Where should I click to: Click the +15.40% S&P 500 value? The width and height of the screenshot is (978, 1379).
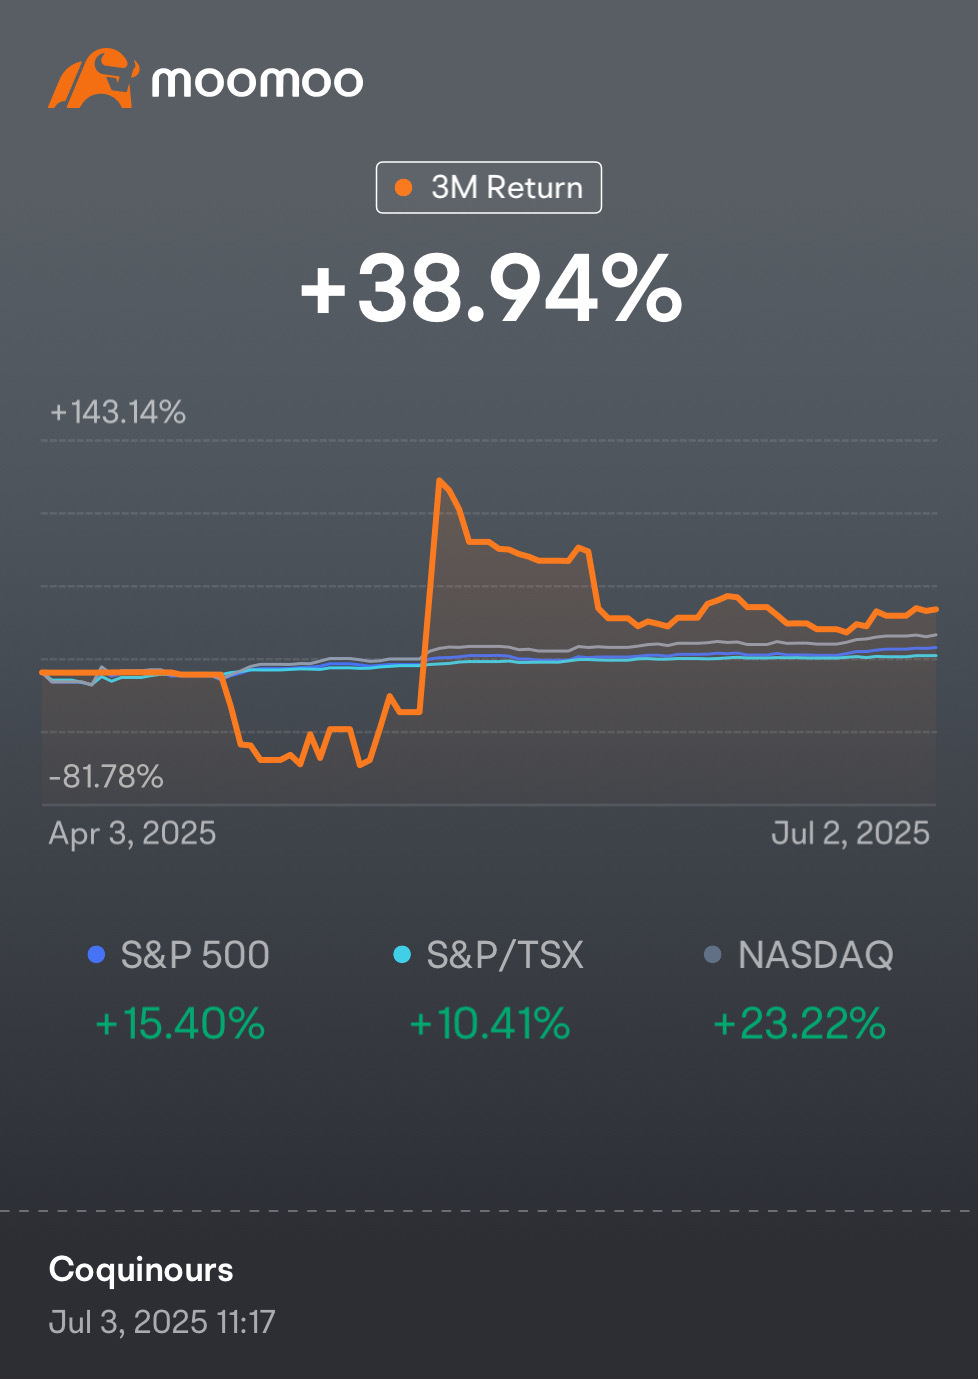[180, 1024]
